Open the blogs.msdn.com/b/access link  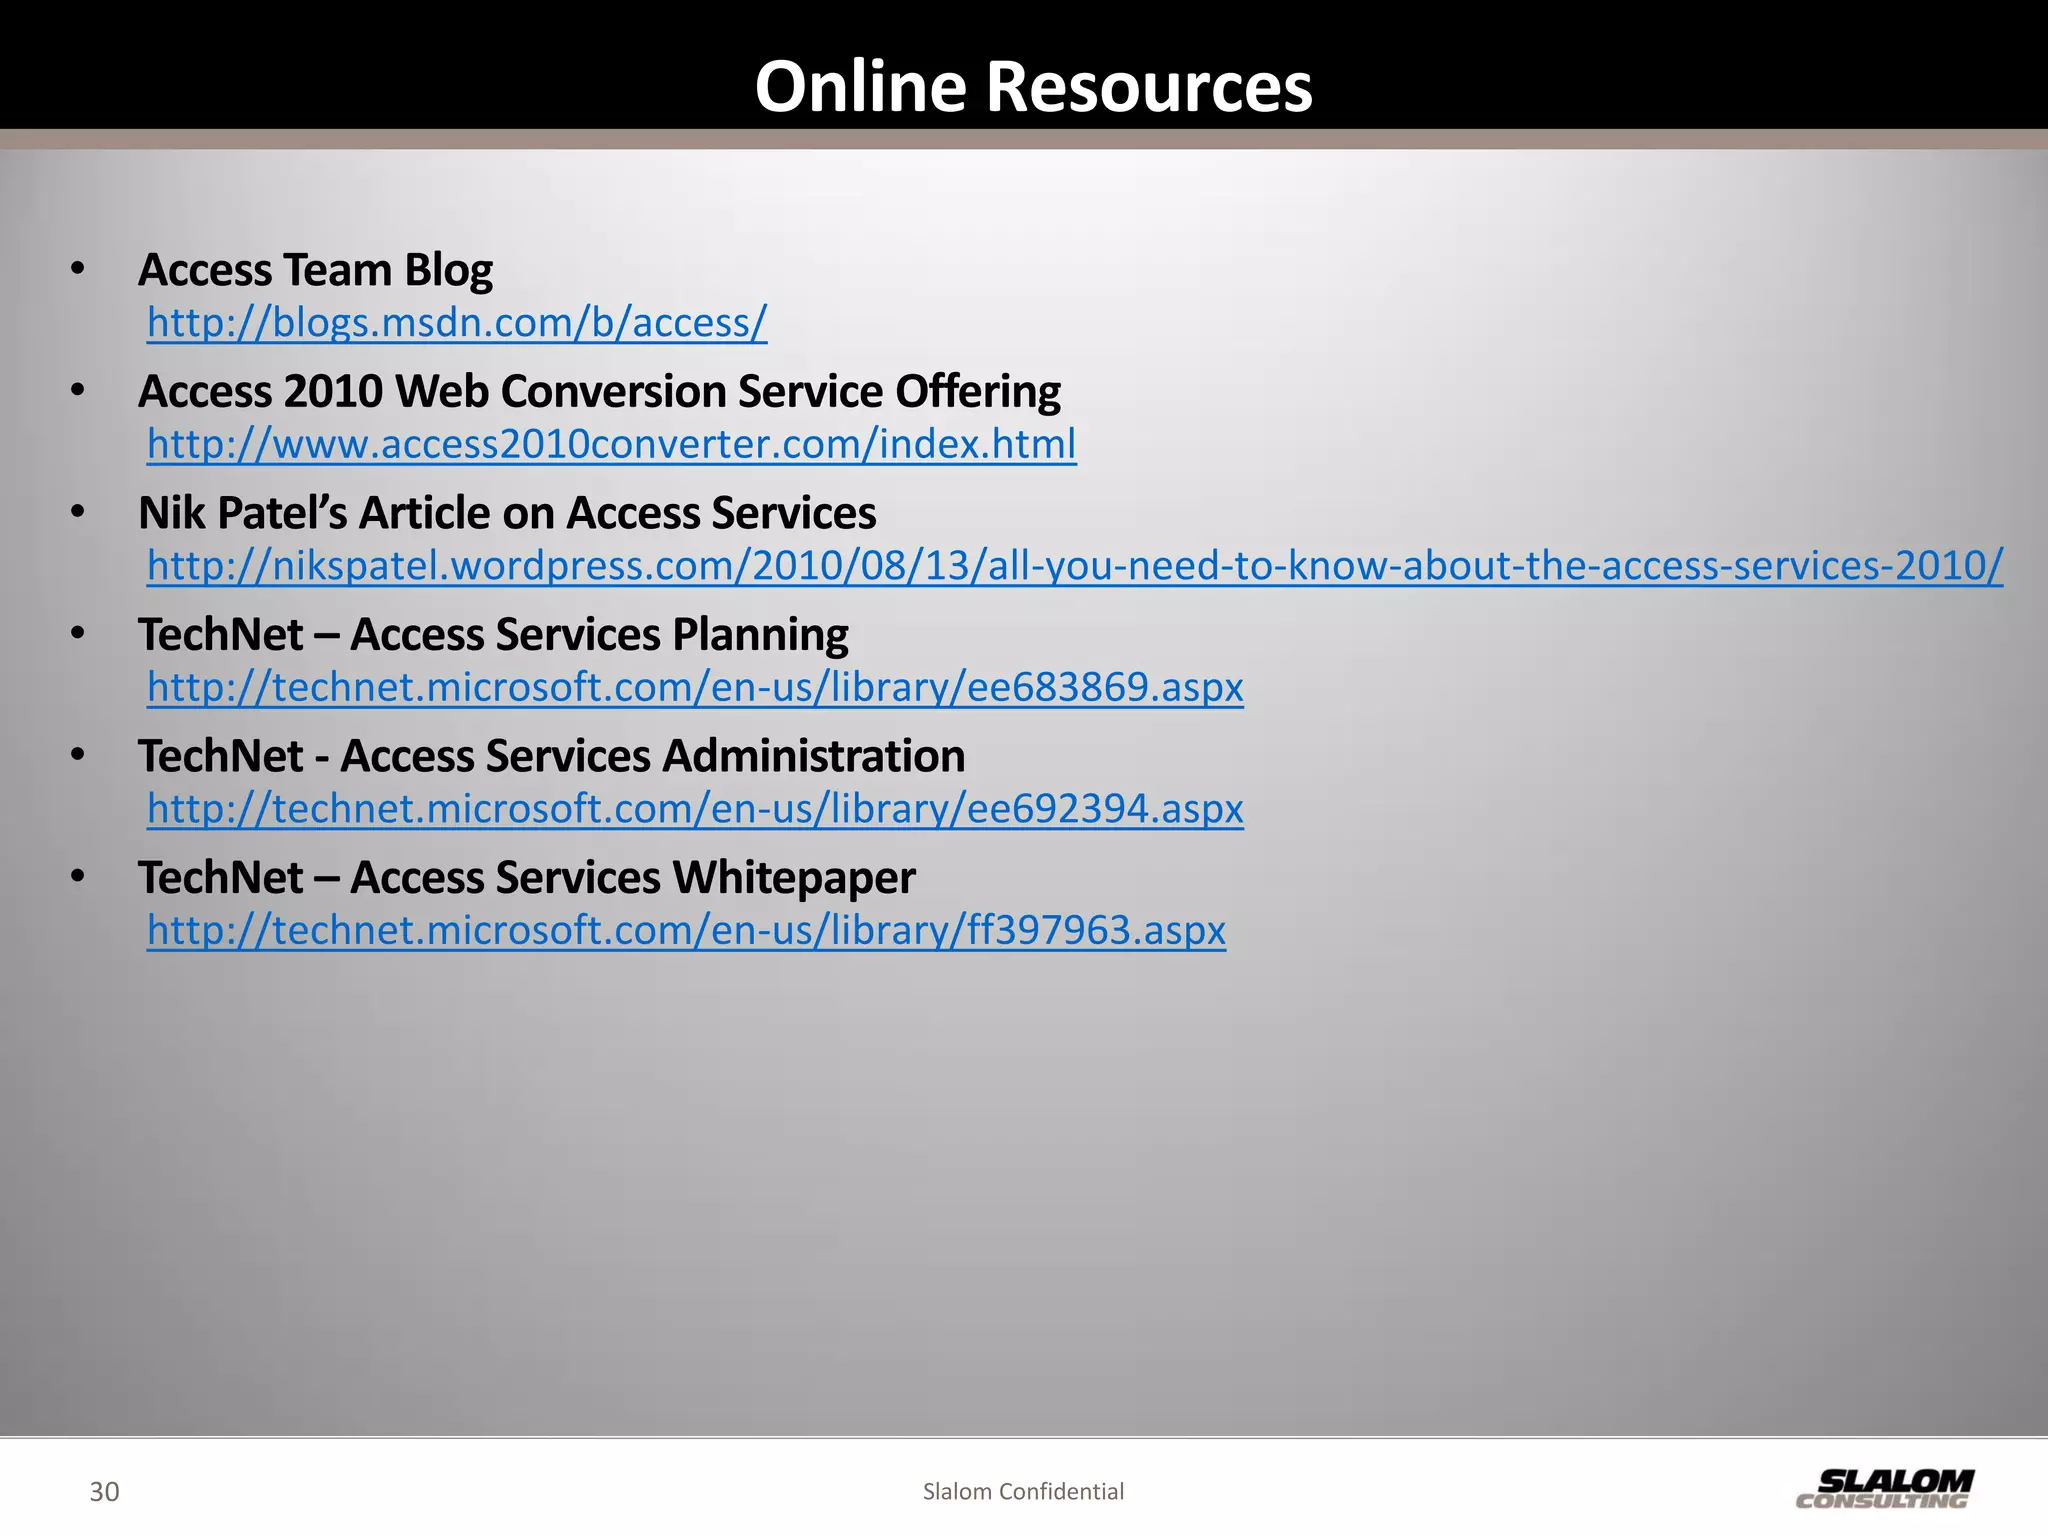pos(457,323)
